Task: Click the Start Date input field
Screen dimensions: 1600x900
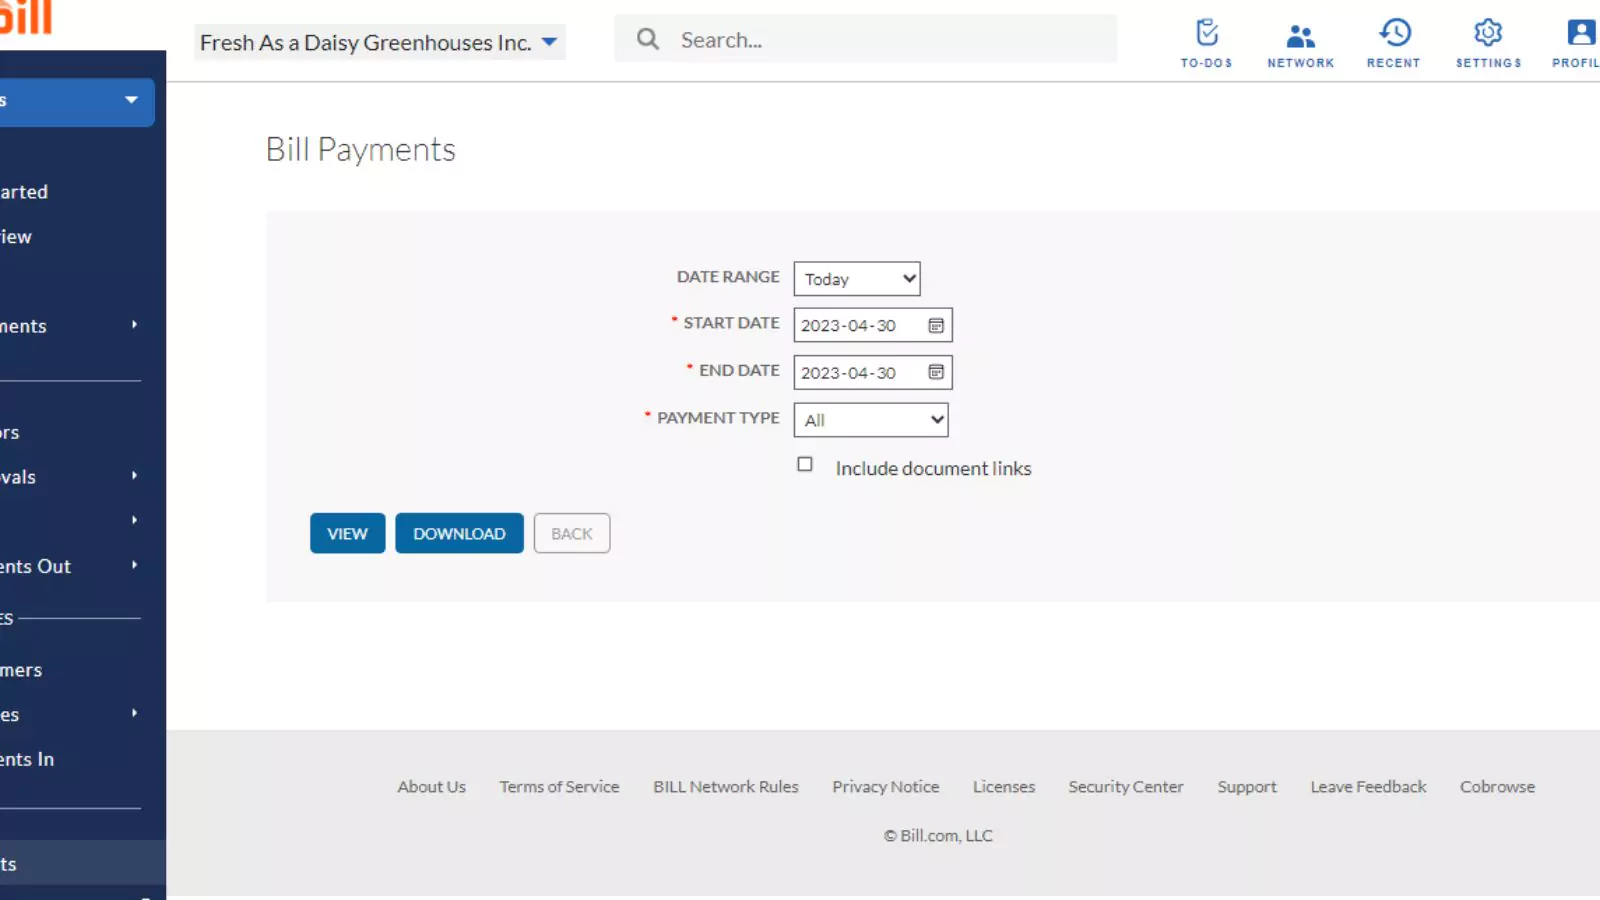Action: click(873, 325)
